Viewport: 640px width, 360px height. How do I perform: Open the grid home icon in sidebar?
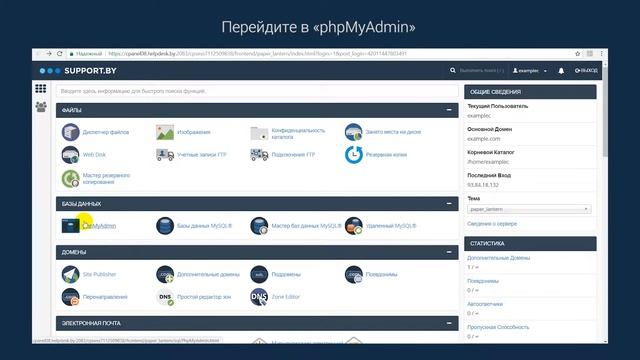pos(40,89)
